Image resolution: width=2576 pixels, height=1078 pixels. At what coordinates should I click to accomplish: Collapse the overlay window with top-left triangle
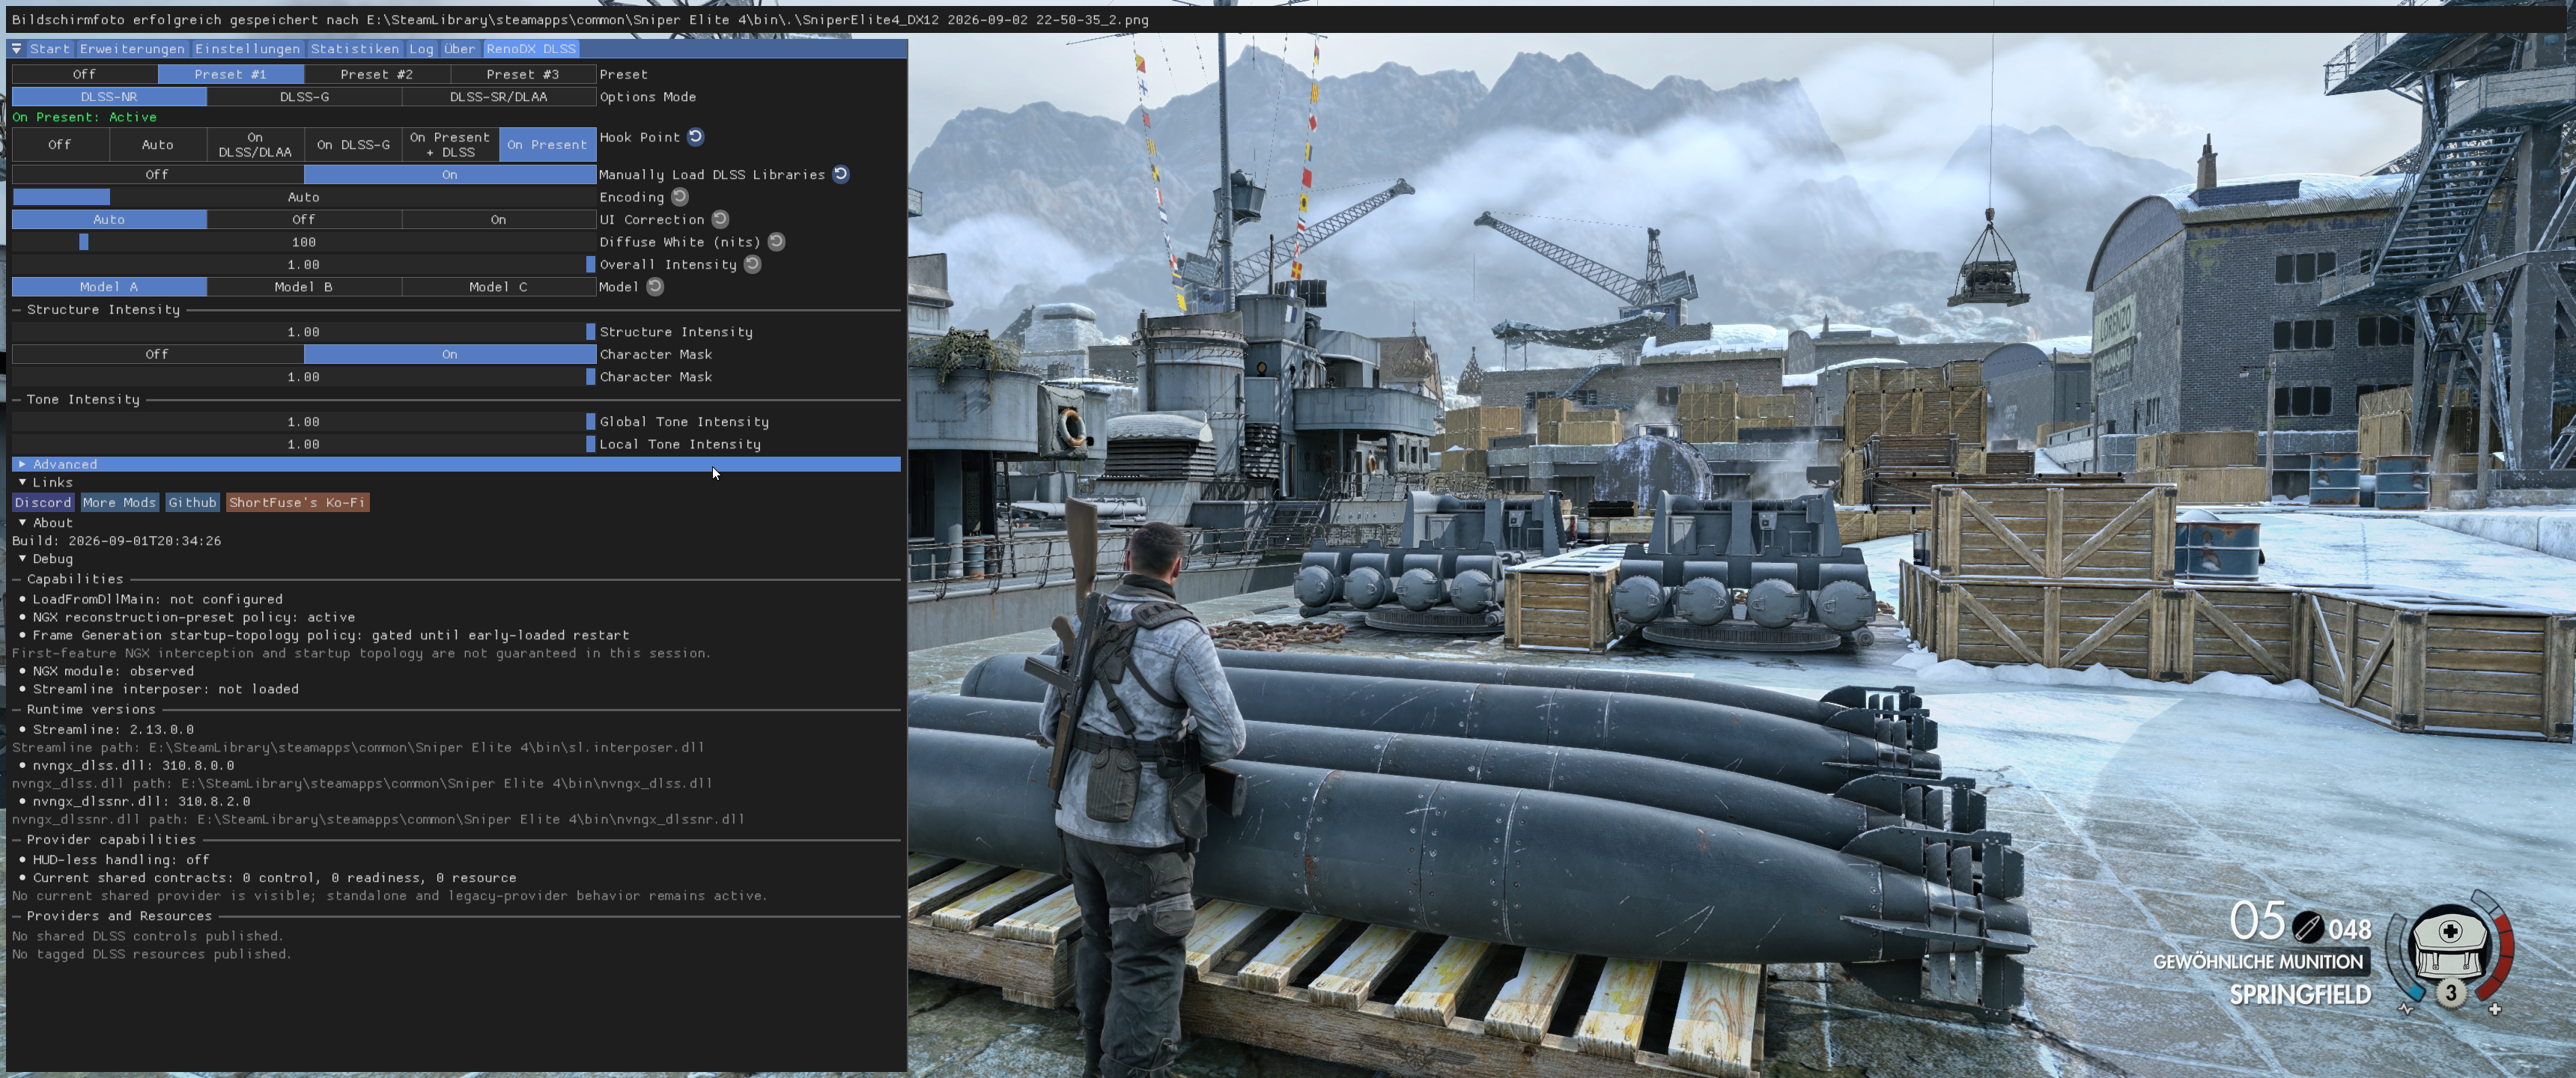16,48
